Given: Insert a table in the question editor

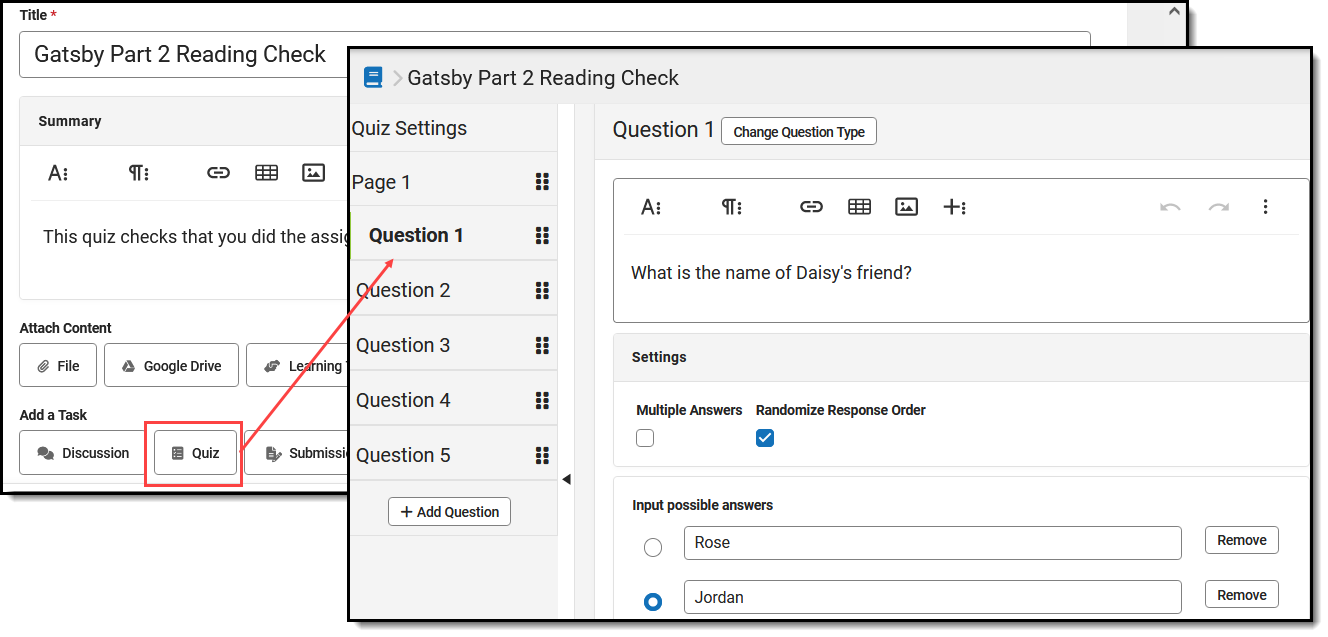Looking at the screenshot, I should 859,207.
